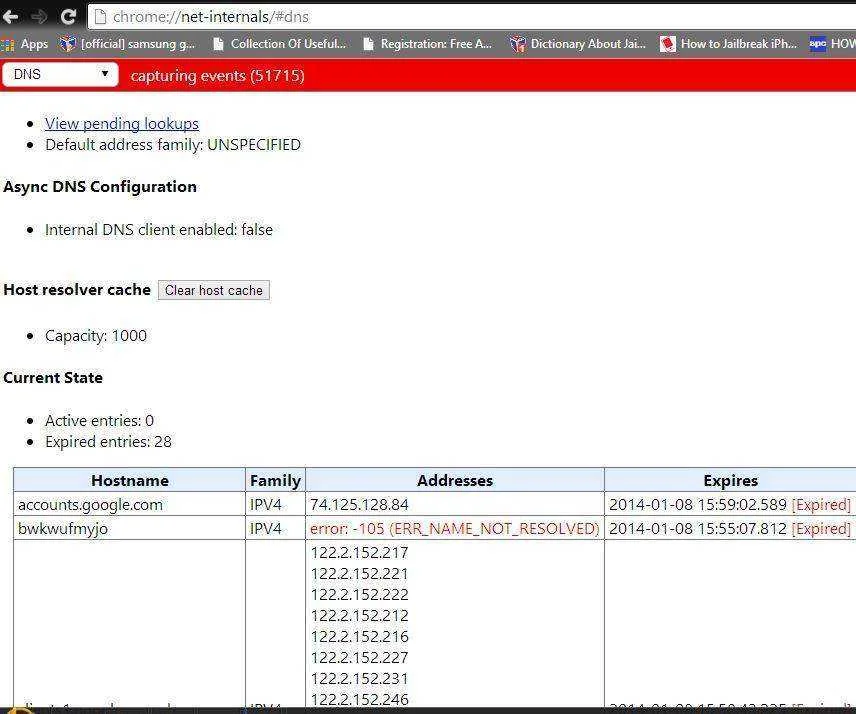Viewport: 856px width, 714px height.
Task: Select the 'Active entries: 0' line
Action: tap(99, 421)
